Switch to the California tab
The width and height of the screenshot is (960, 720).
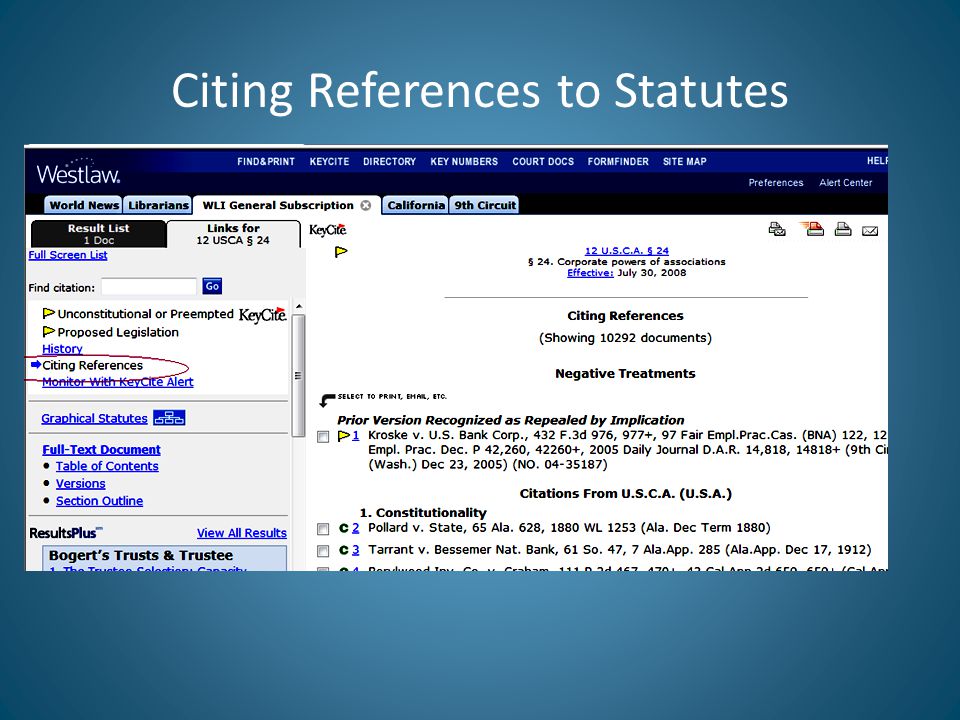coord(416,205)
